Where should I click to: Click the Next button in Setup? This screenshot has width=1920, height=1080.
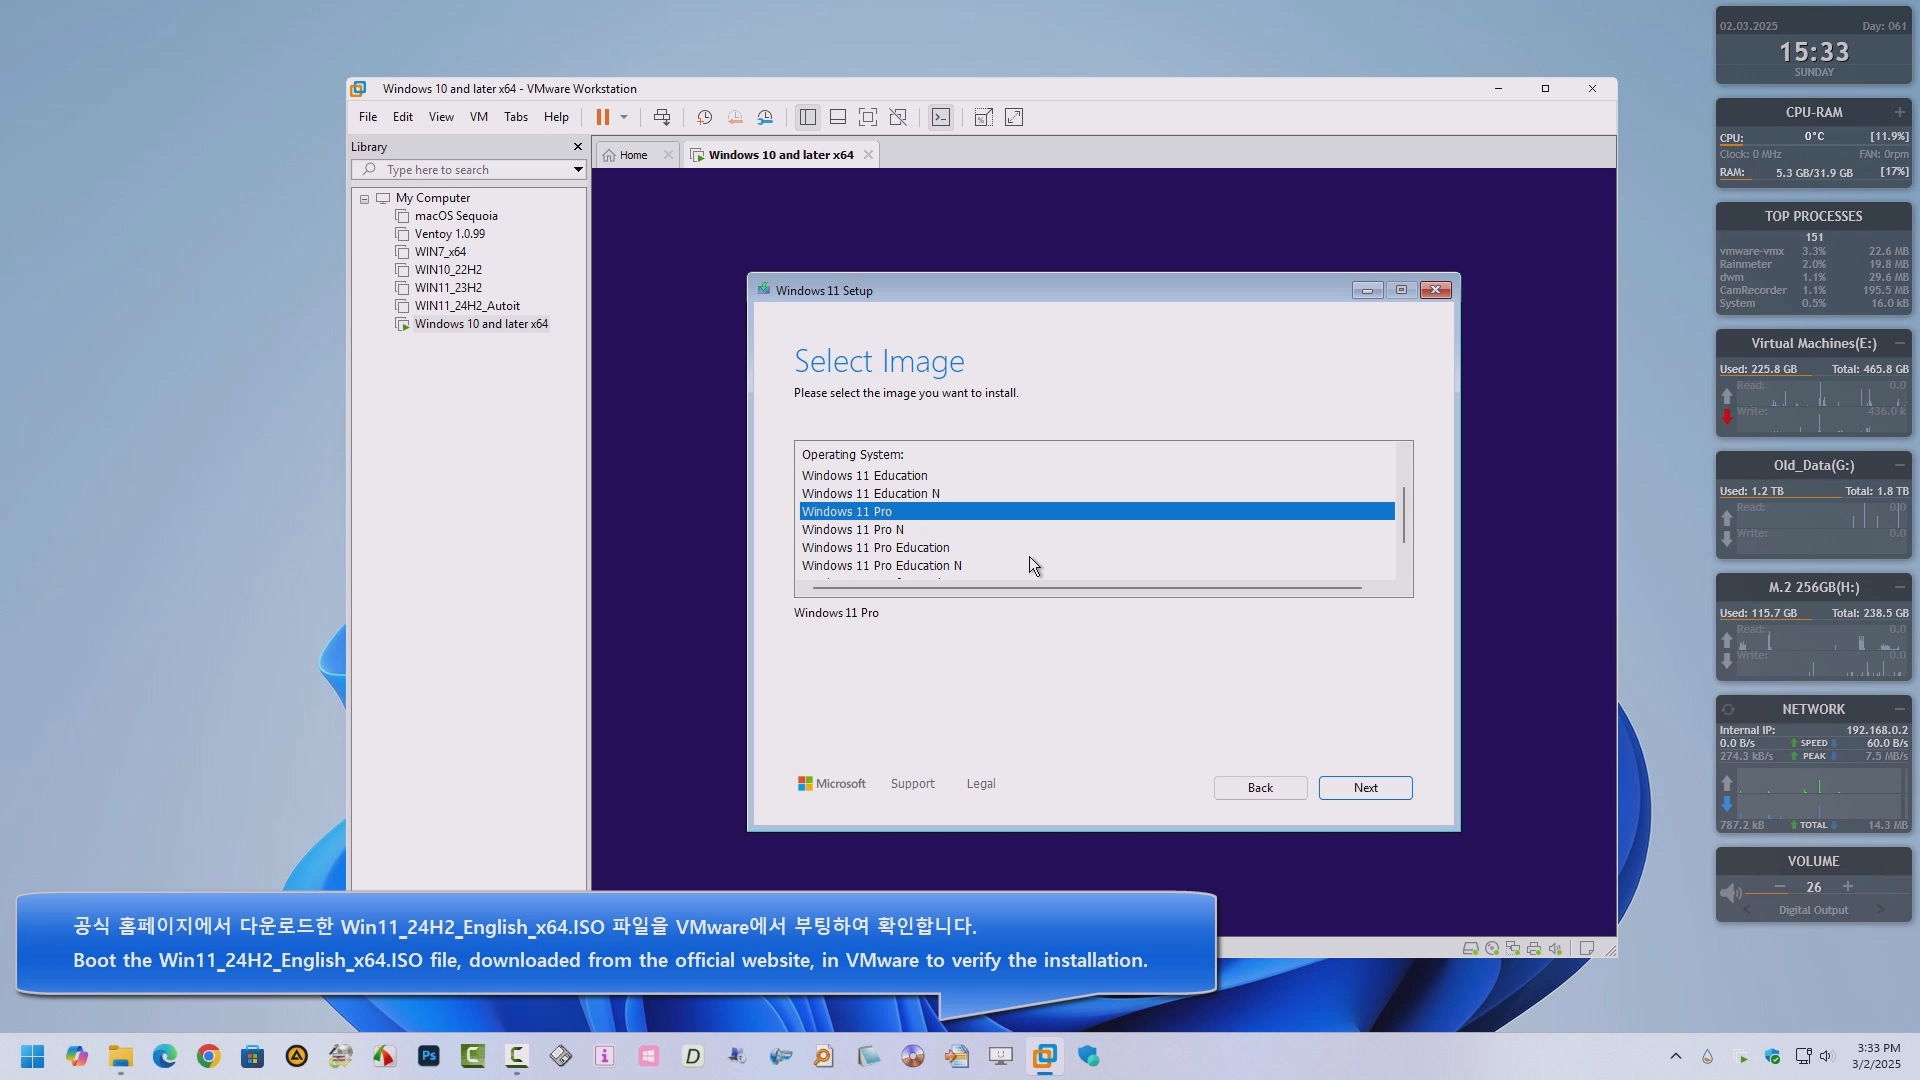1365,788
